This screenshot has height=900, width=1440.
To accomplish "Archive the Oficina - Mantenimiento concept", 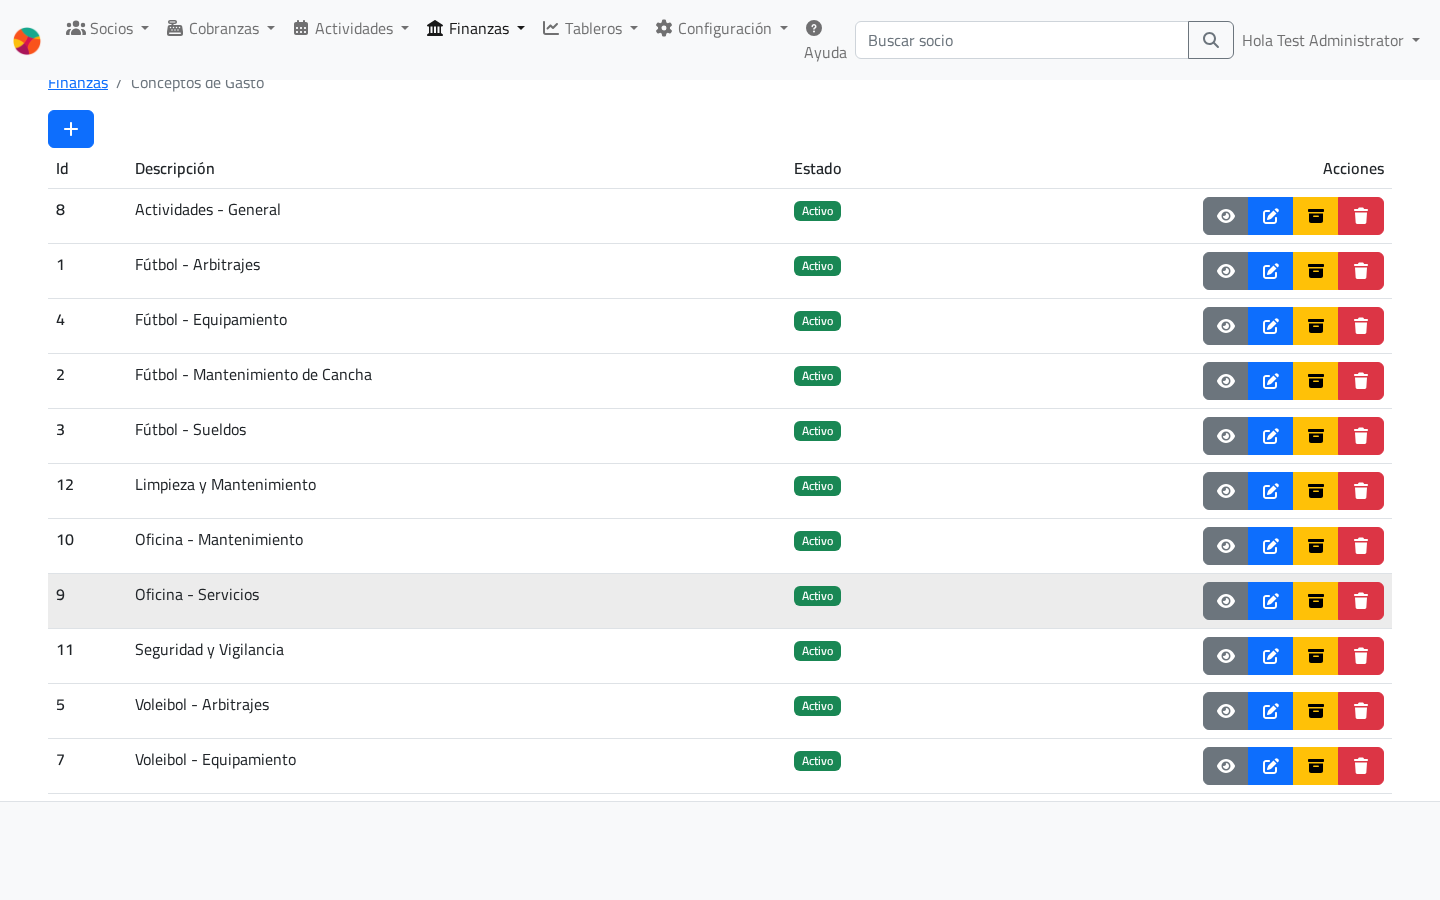I will click(x=1315, y=546).
